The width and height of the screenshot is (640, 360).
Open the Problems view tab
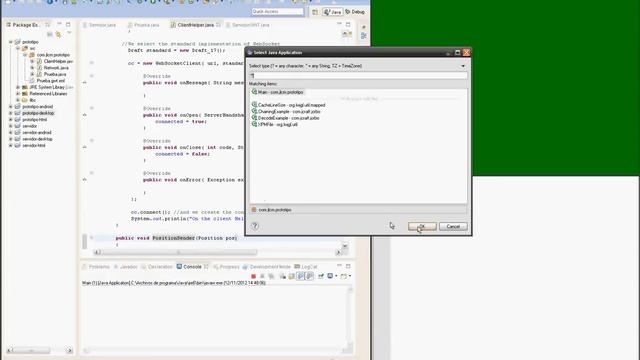(96, 267)
